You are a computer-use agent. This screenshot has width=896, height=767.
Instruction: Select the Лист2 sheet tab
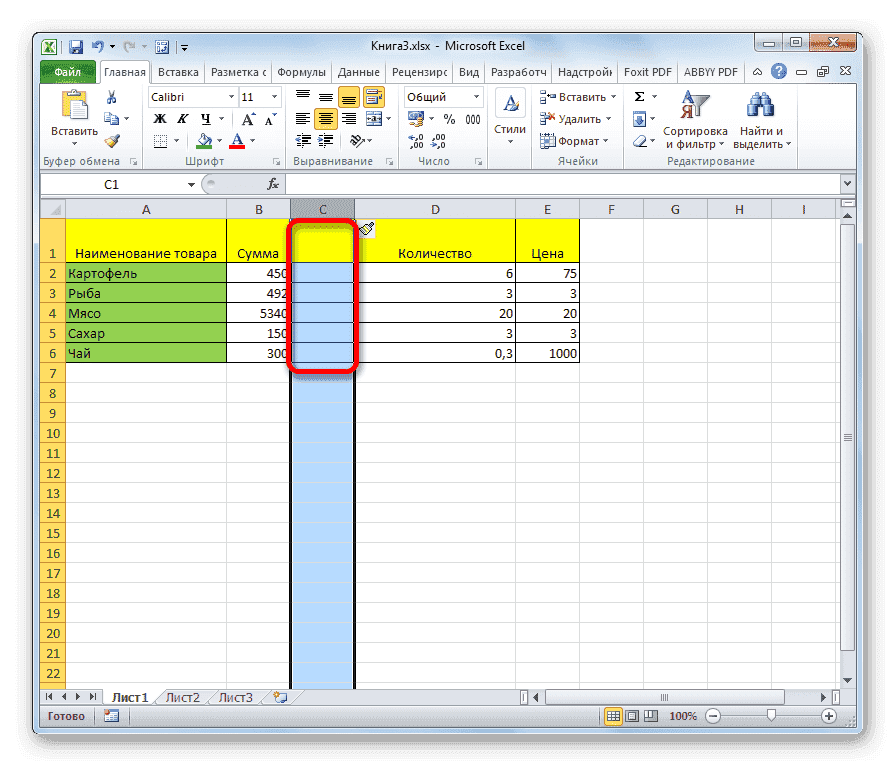tap(183, 697)
